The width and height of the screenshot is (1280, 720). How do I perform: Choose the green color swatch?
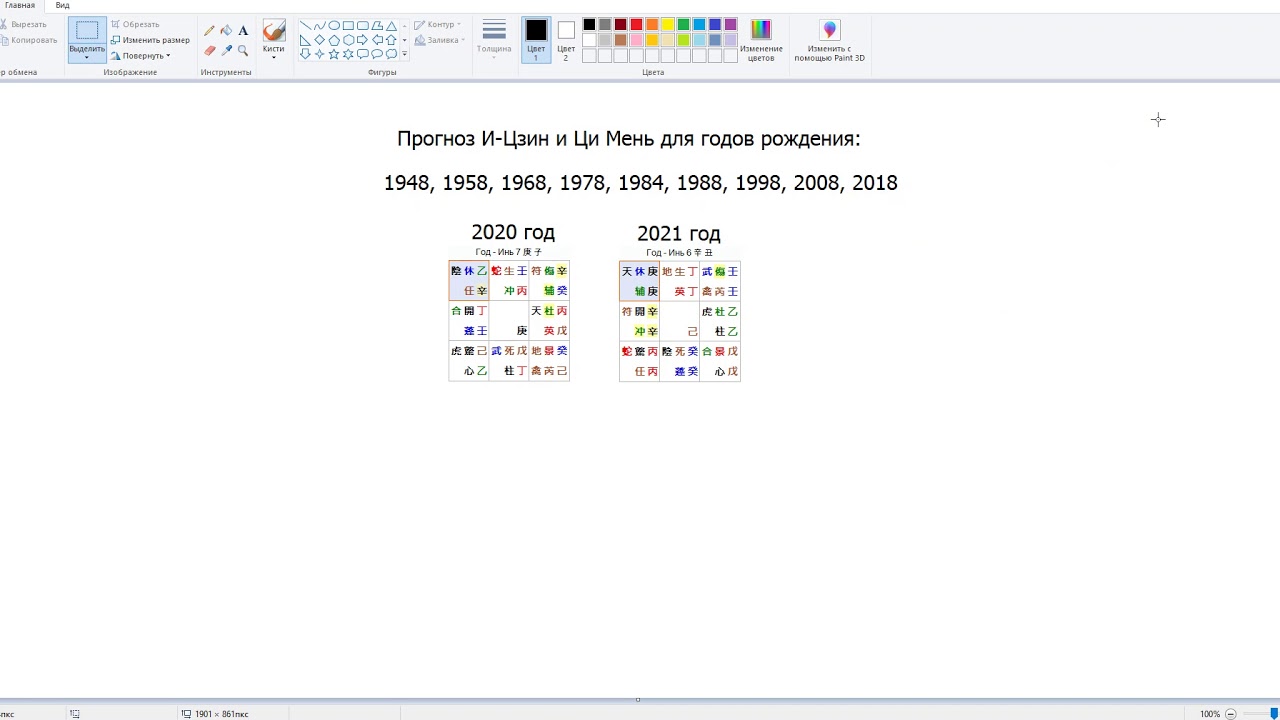point(683,25)
